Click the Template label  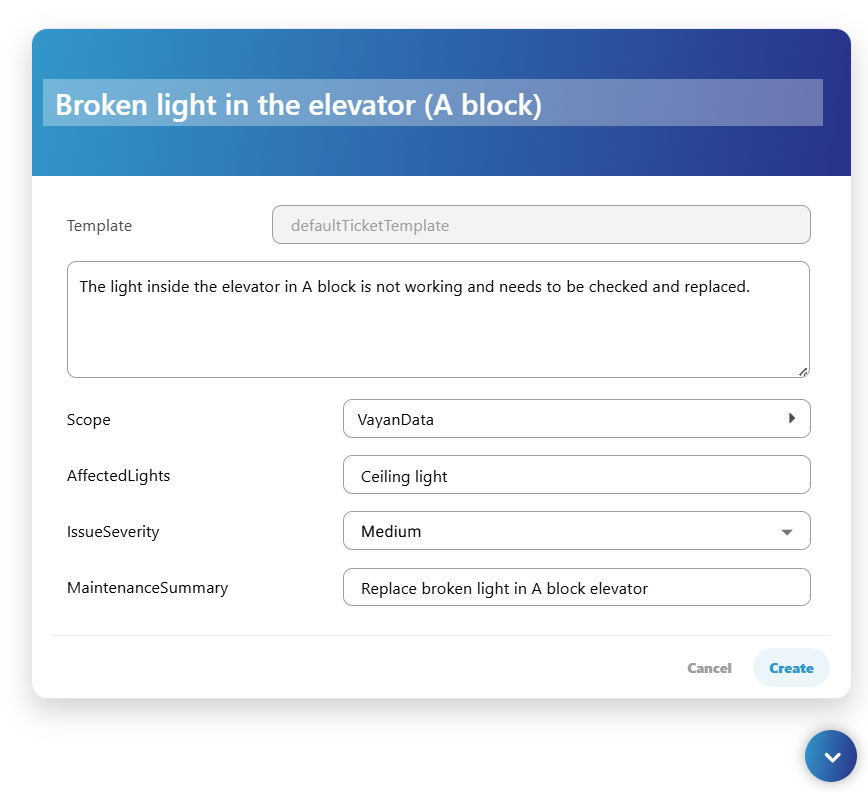point(100,226)
